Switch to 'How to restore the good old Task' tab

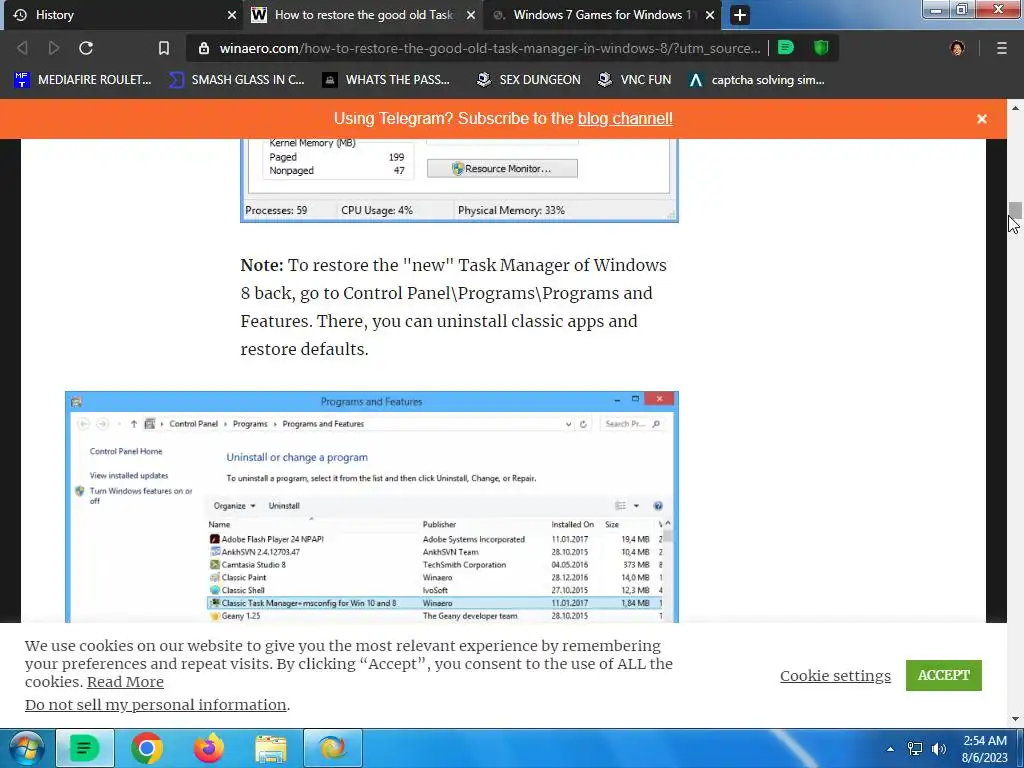click(x=362, y=15)
